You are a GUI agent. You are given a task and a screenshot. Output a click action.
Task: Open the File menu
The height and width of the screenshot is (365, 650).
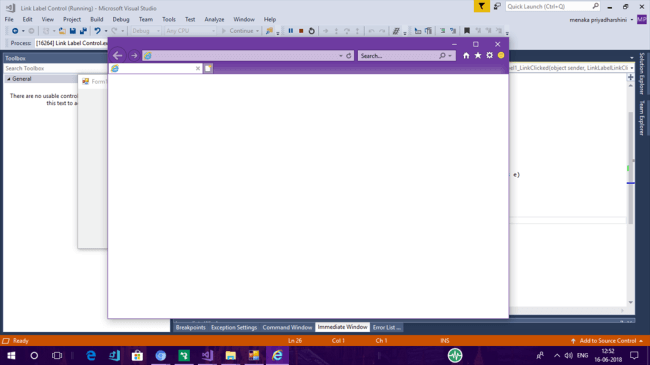point(9,19)
